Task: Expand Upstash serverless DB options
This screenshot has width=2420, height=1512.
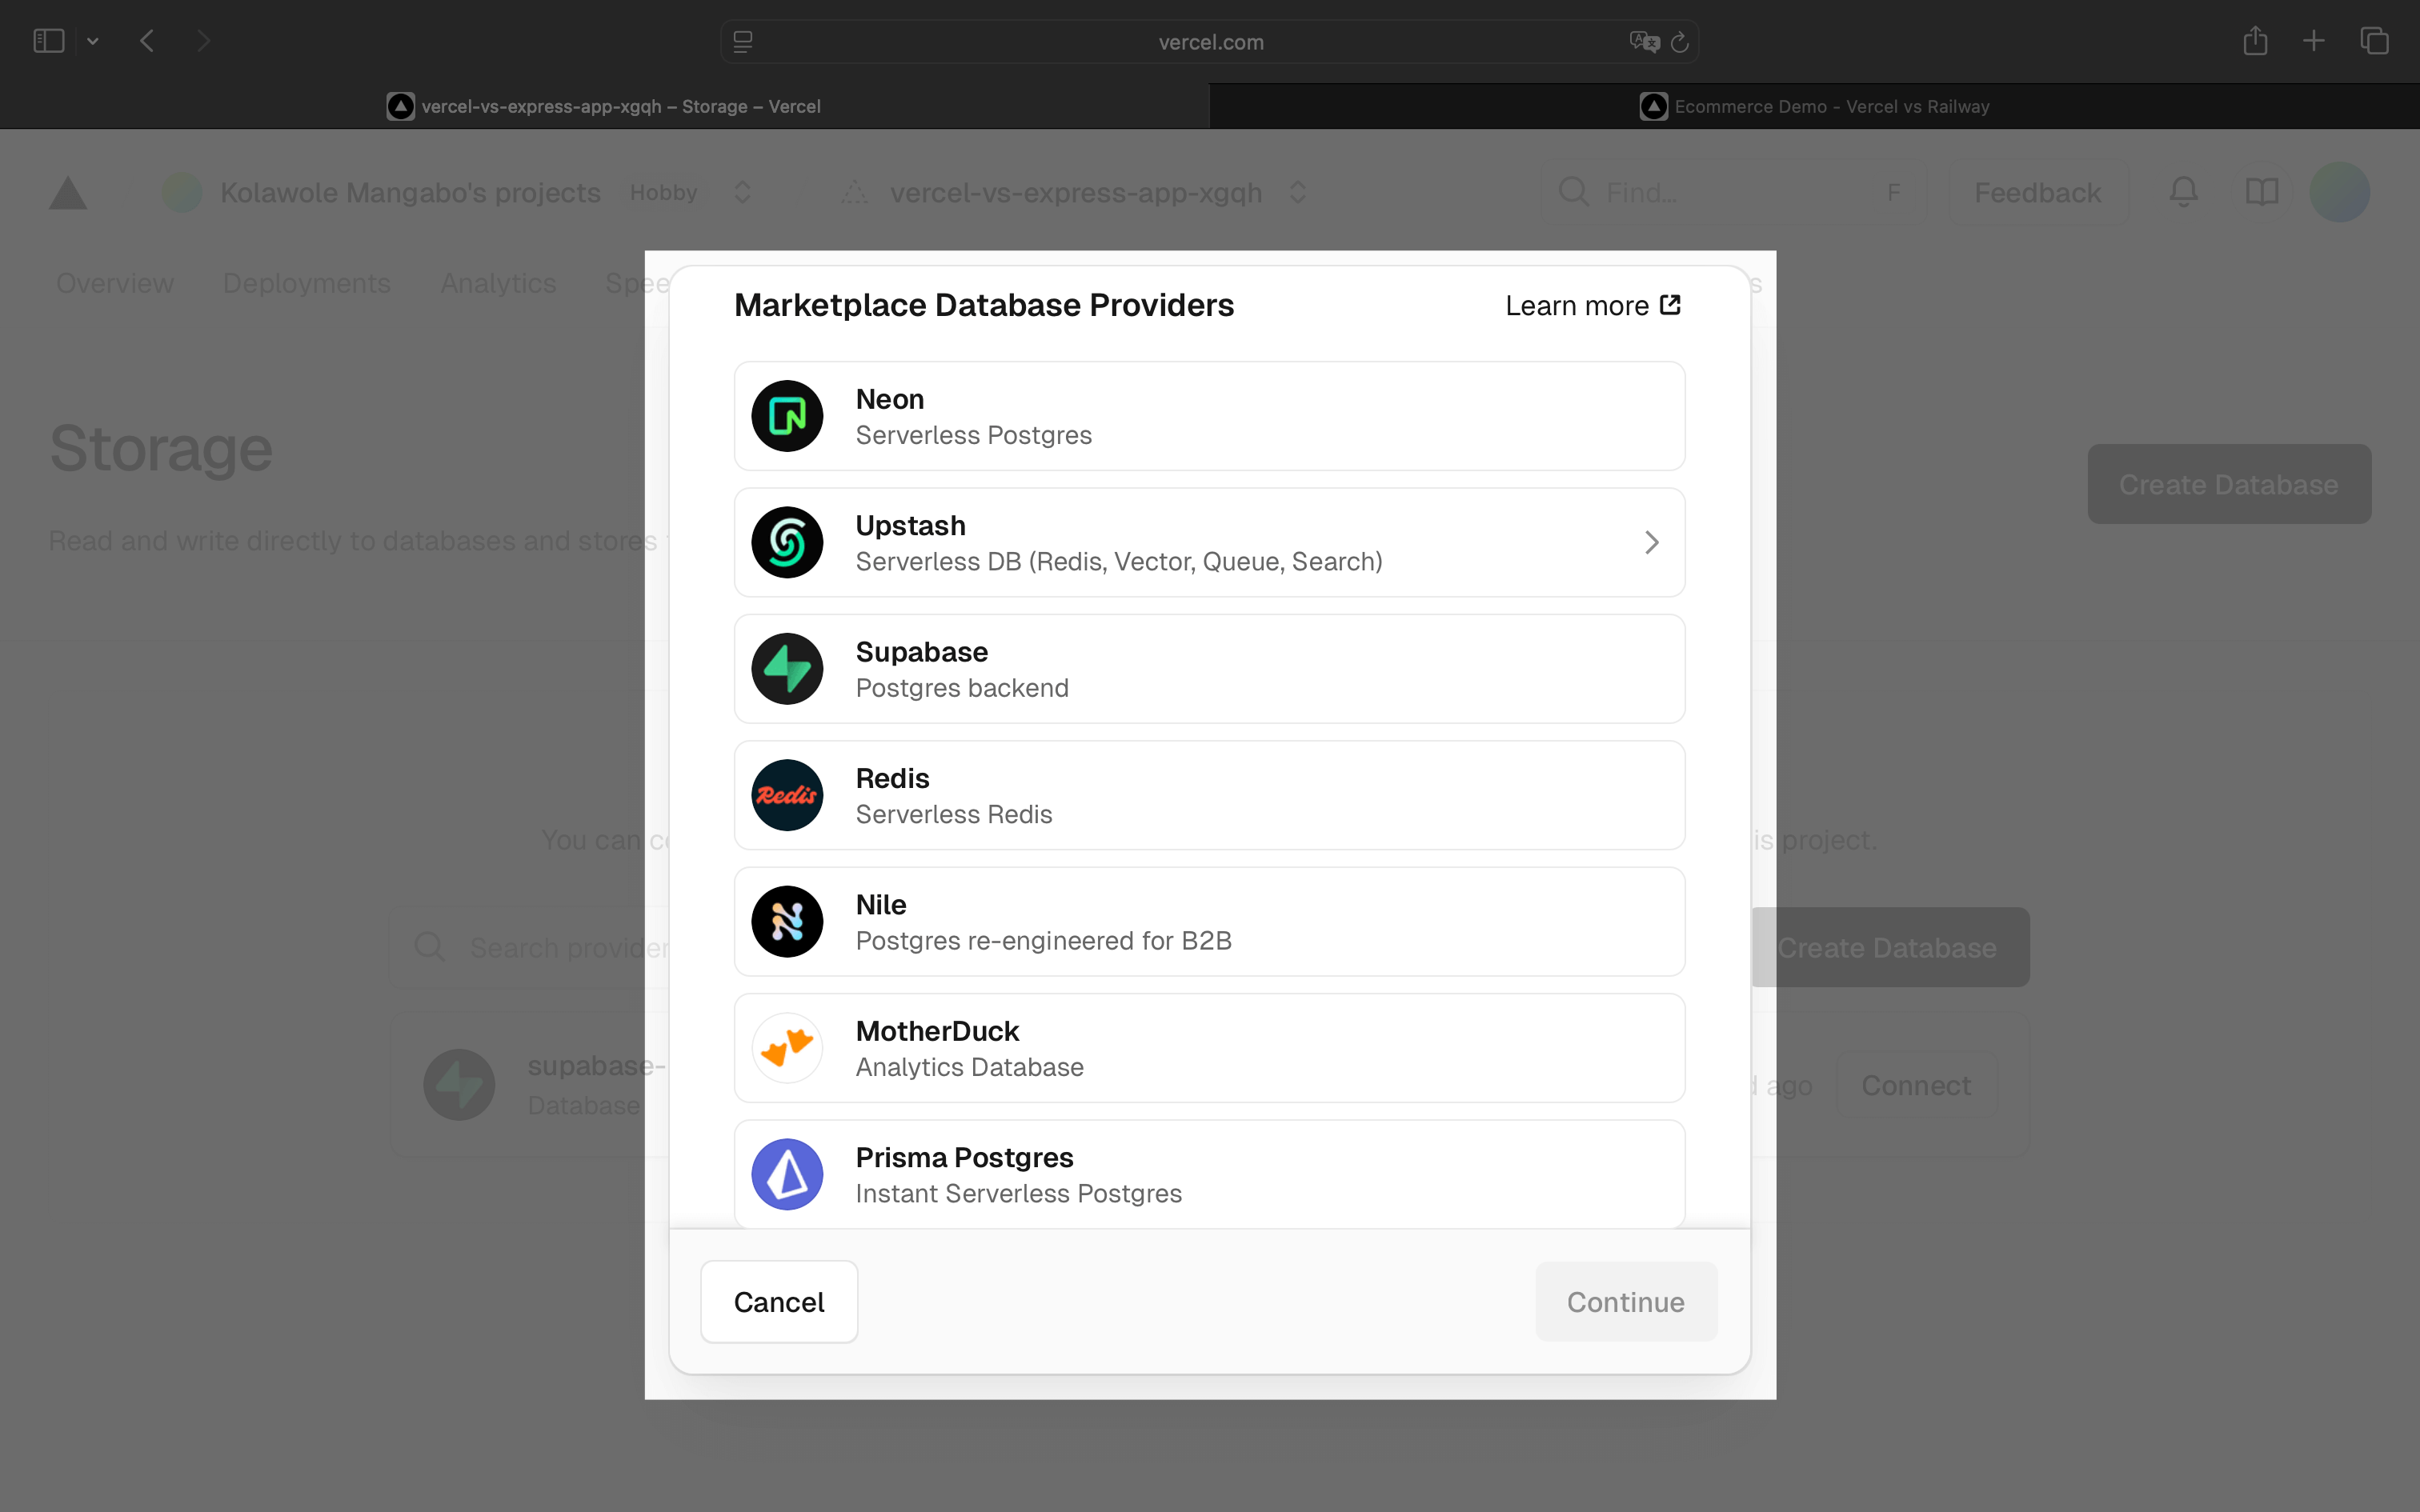Action: [1650, 542]
